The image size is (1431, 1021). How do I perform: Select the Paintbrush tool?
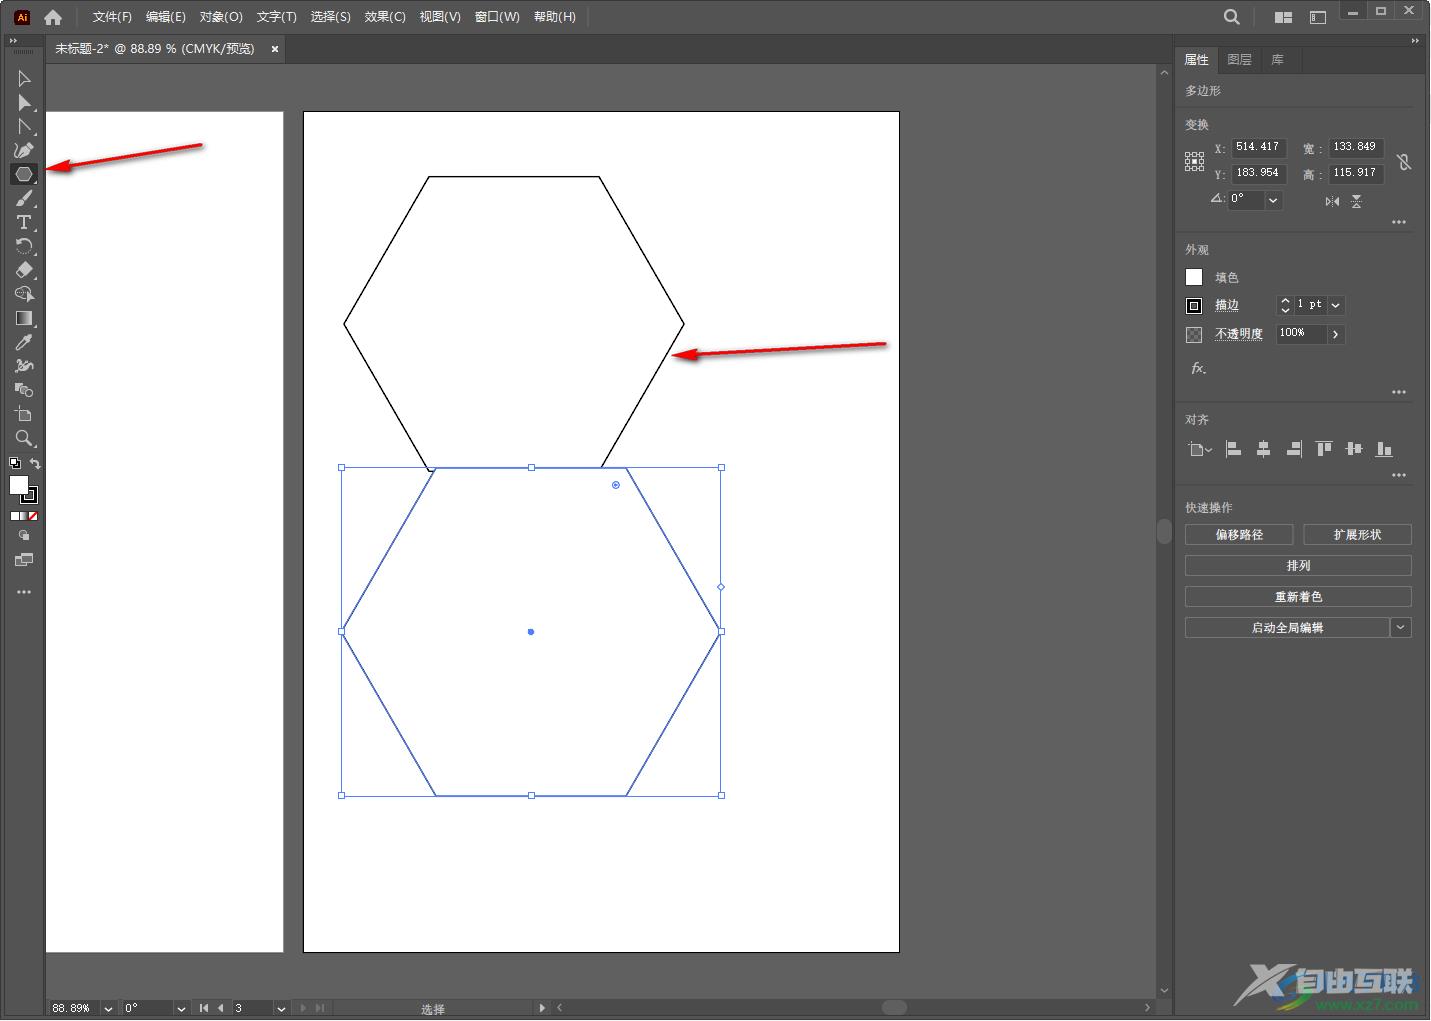tap(24, 198)
